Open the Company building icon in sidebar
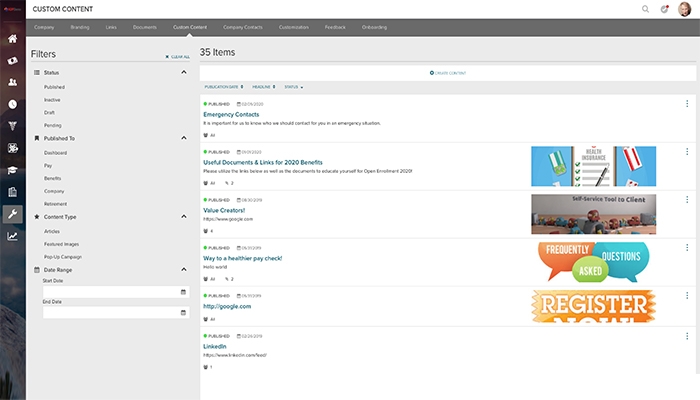This screenshot has height=400, width=700. [12, 192]
